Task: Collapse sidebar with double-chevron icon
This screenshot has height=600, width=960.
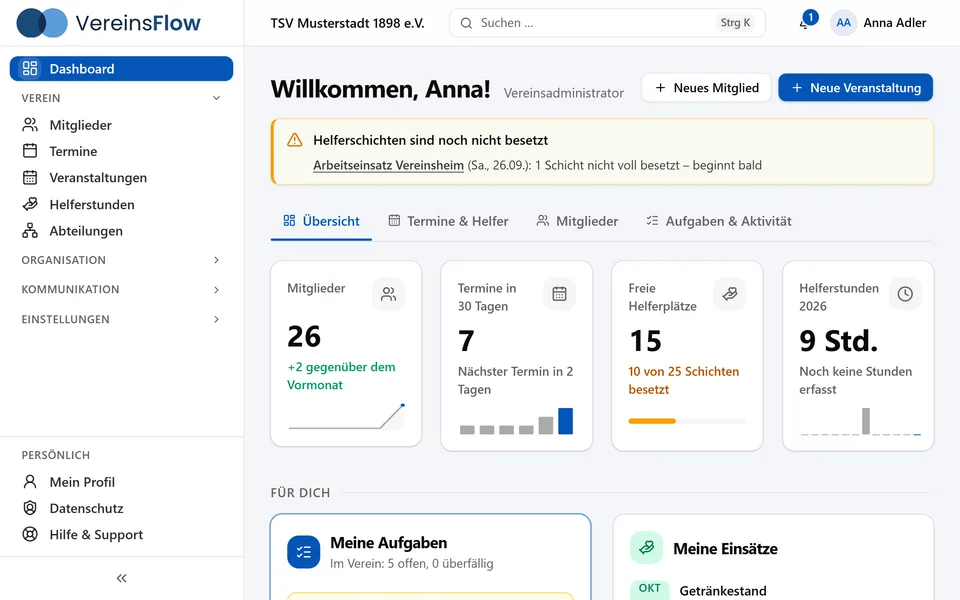Action: click(x=121, y=578)
